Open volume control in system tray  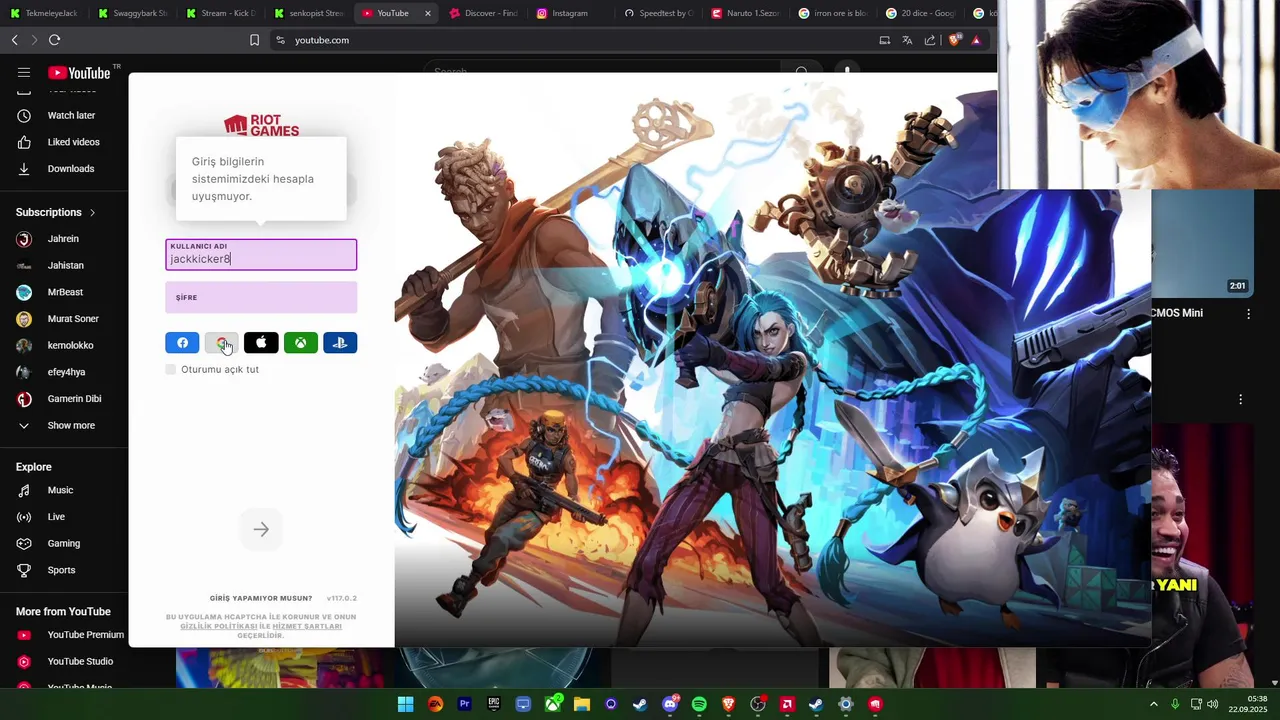tap(1213, 704)
